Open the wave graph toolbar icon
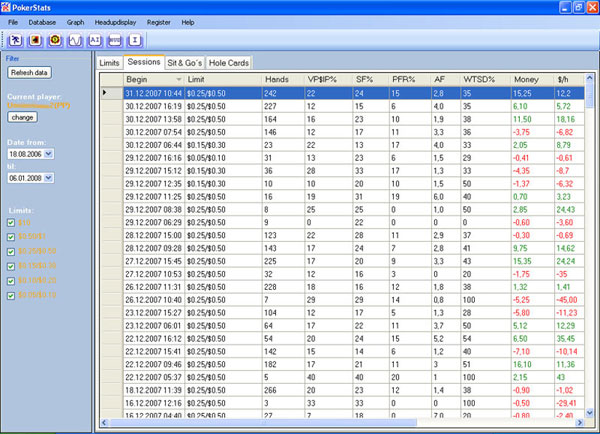The width and height of the screenshot is (600, 434). coord(75,40)
